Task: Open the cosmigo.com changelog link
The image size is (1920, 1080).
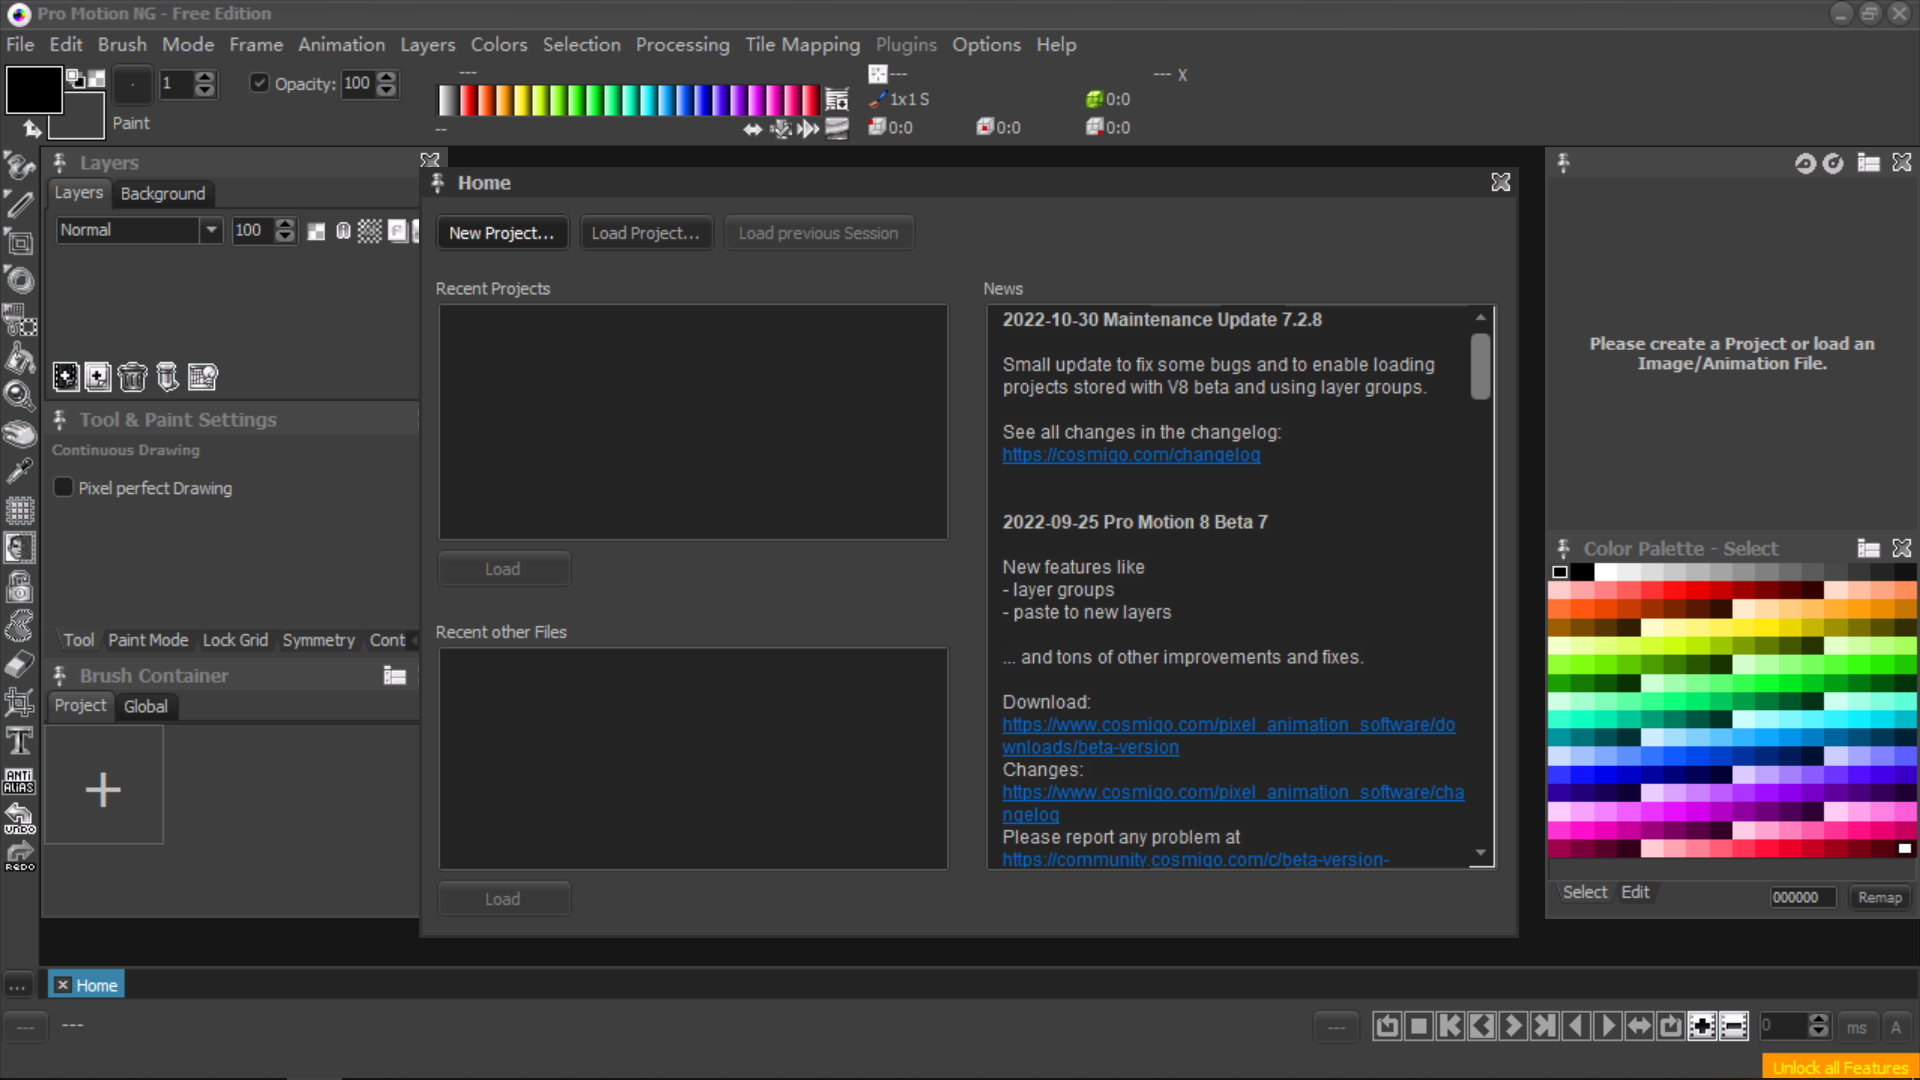Action: pyautogui.click(x=1131, y=455)
